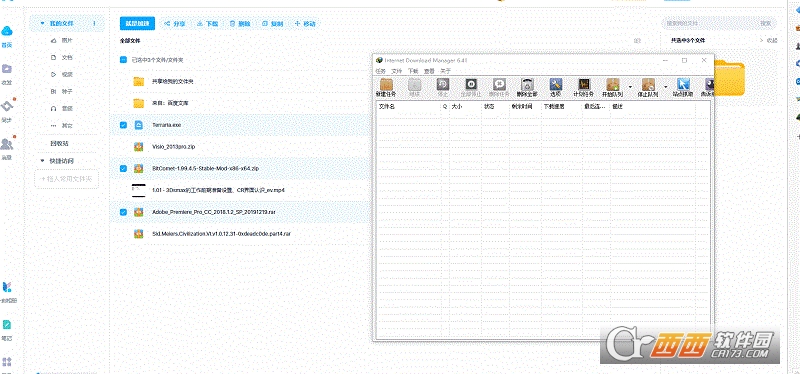Open the dropdown arrow next to 开始队列
This screenshot has height=374, width=800.
click(630, 87)
